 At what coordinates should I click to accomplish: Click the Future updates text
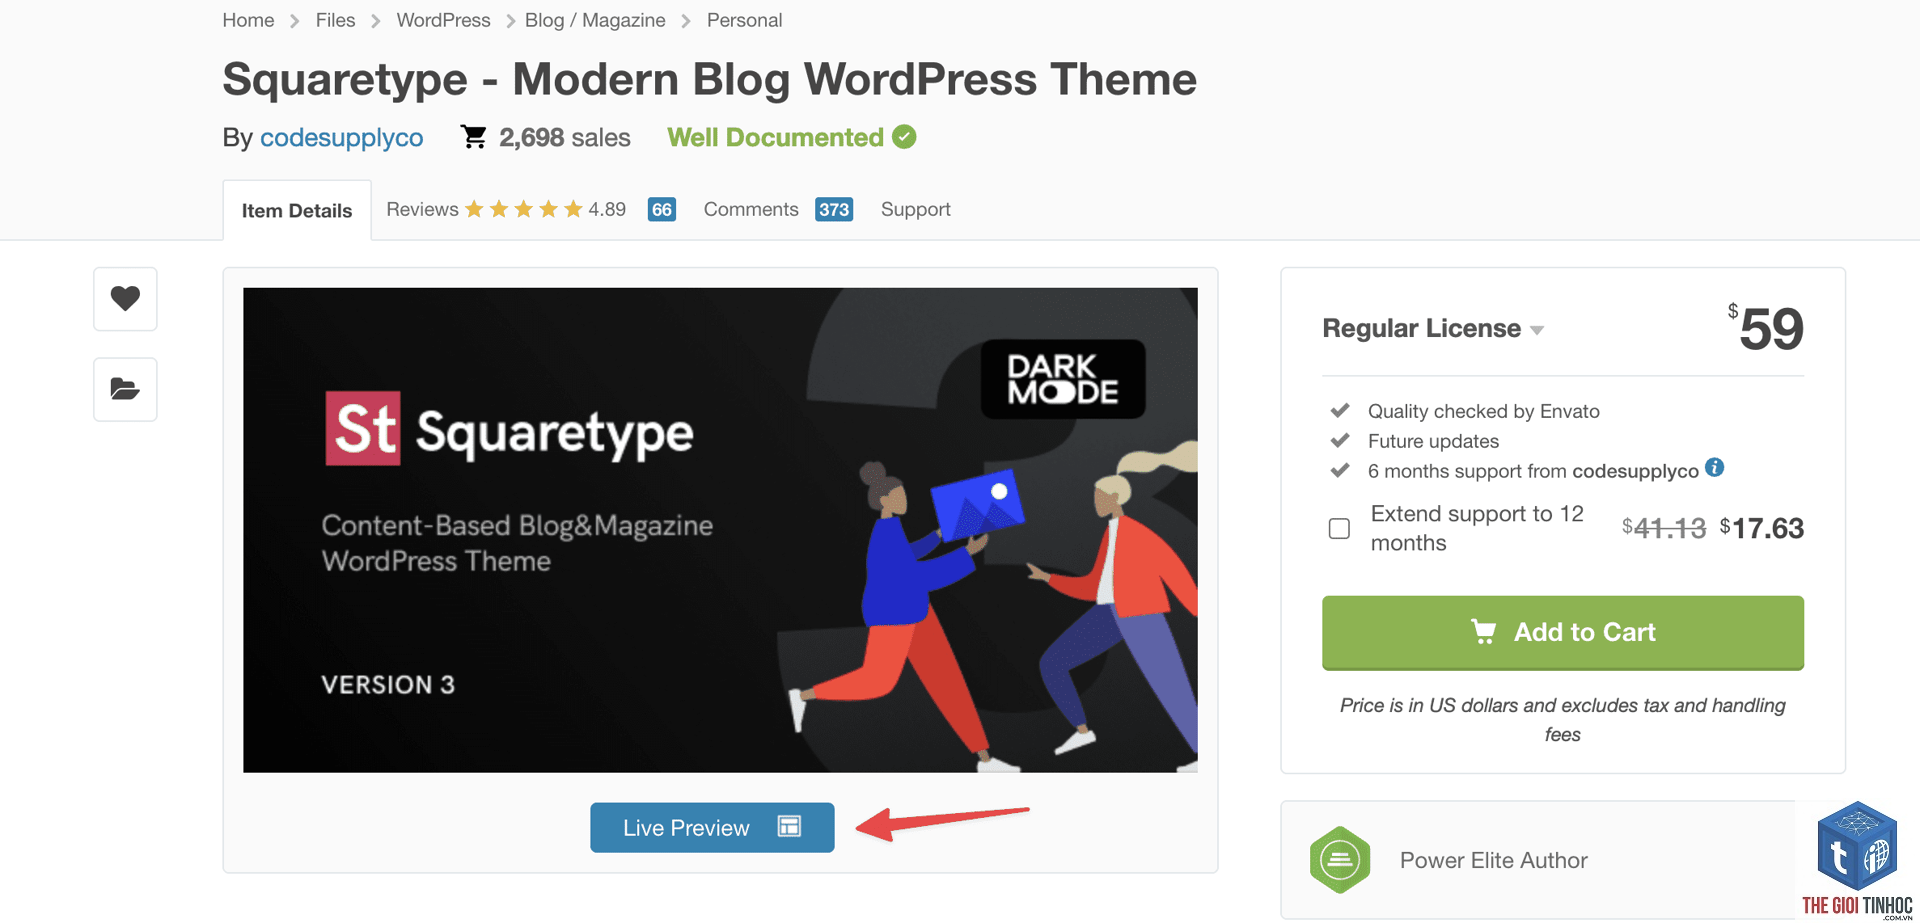(x=1433, y=441)
